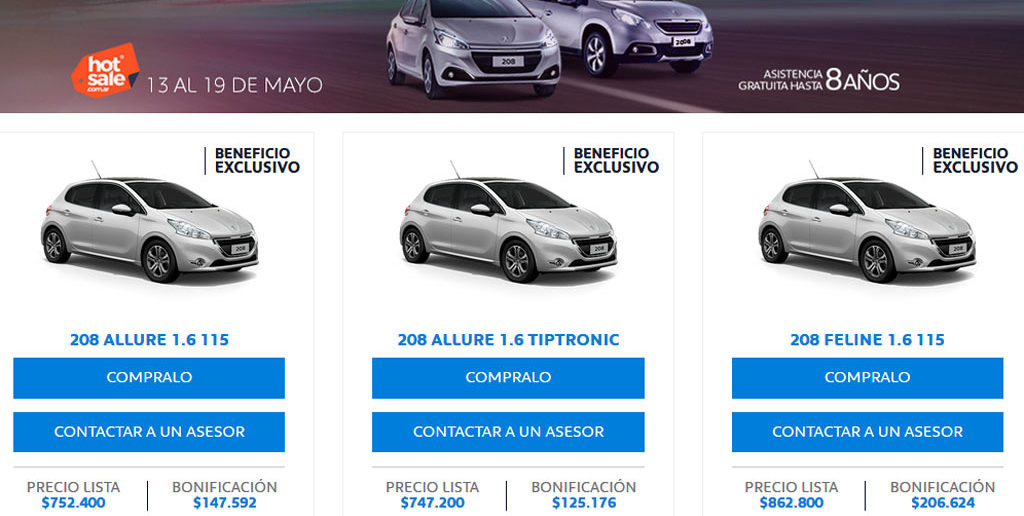Image resolution: width=1024 pixels, height=516 pixels.
Task: Click the Asistencia gratuita hasta 8 años text
Action: pyautogui.click(x=819, y=80)
